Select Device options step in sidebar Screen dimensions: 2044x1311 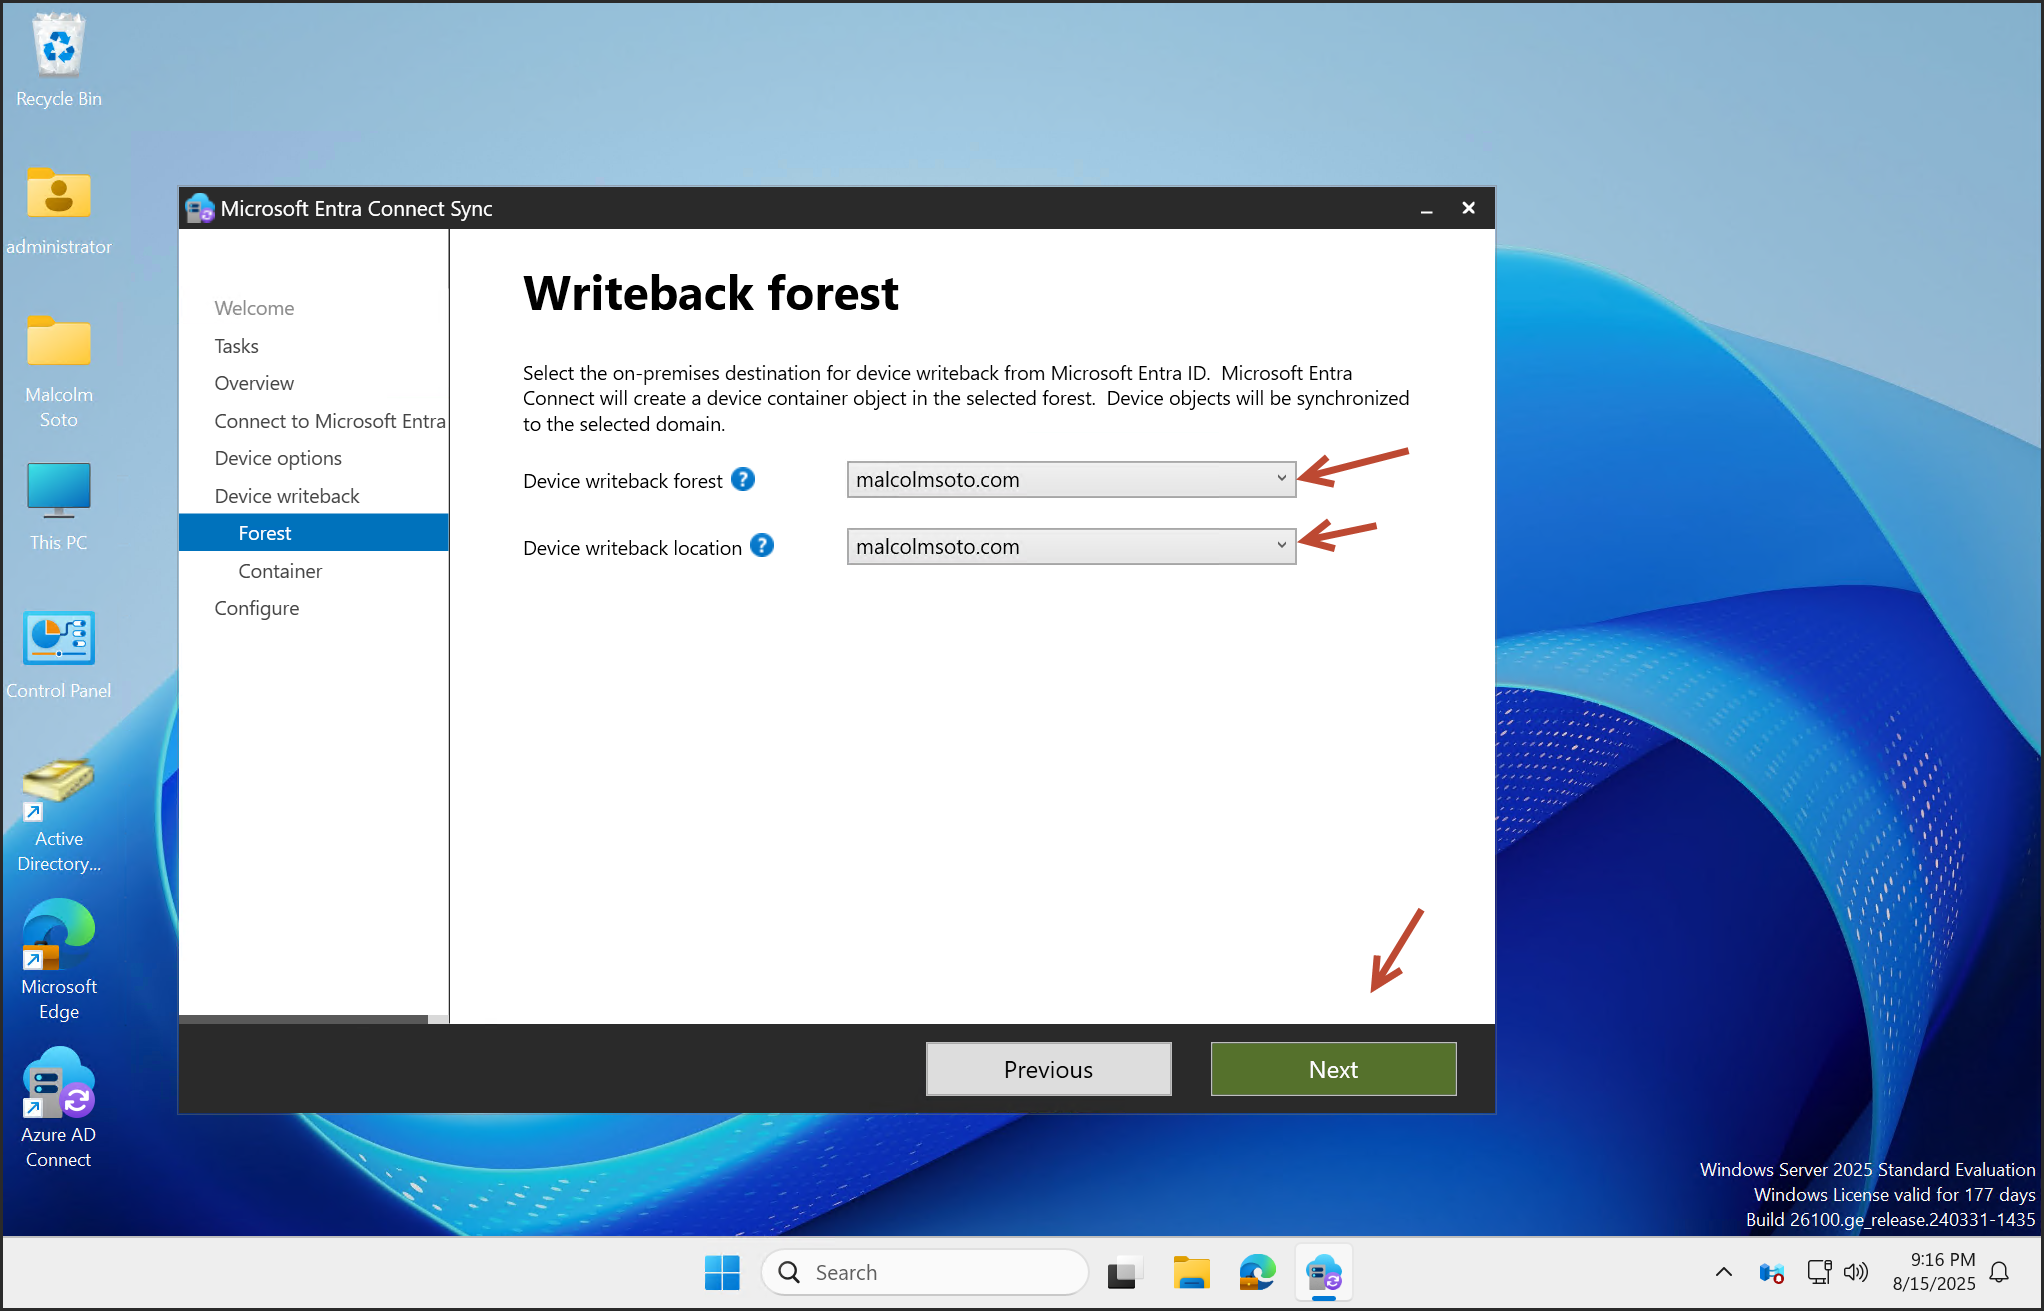click(278, 458)
